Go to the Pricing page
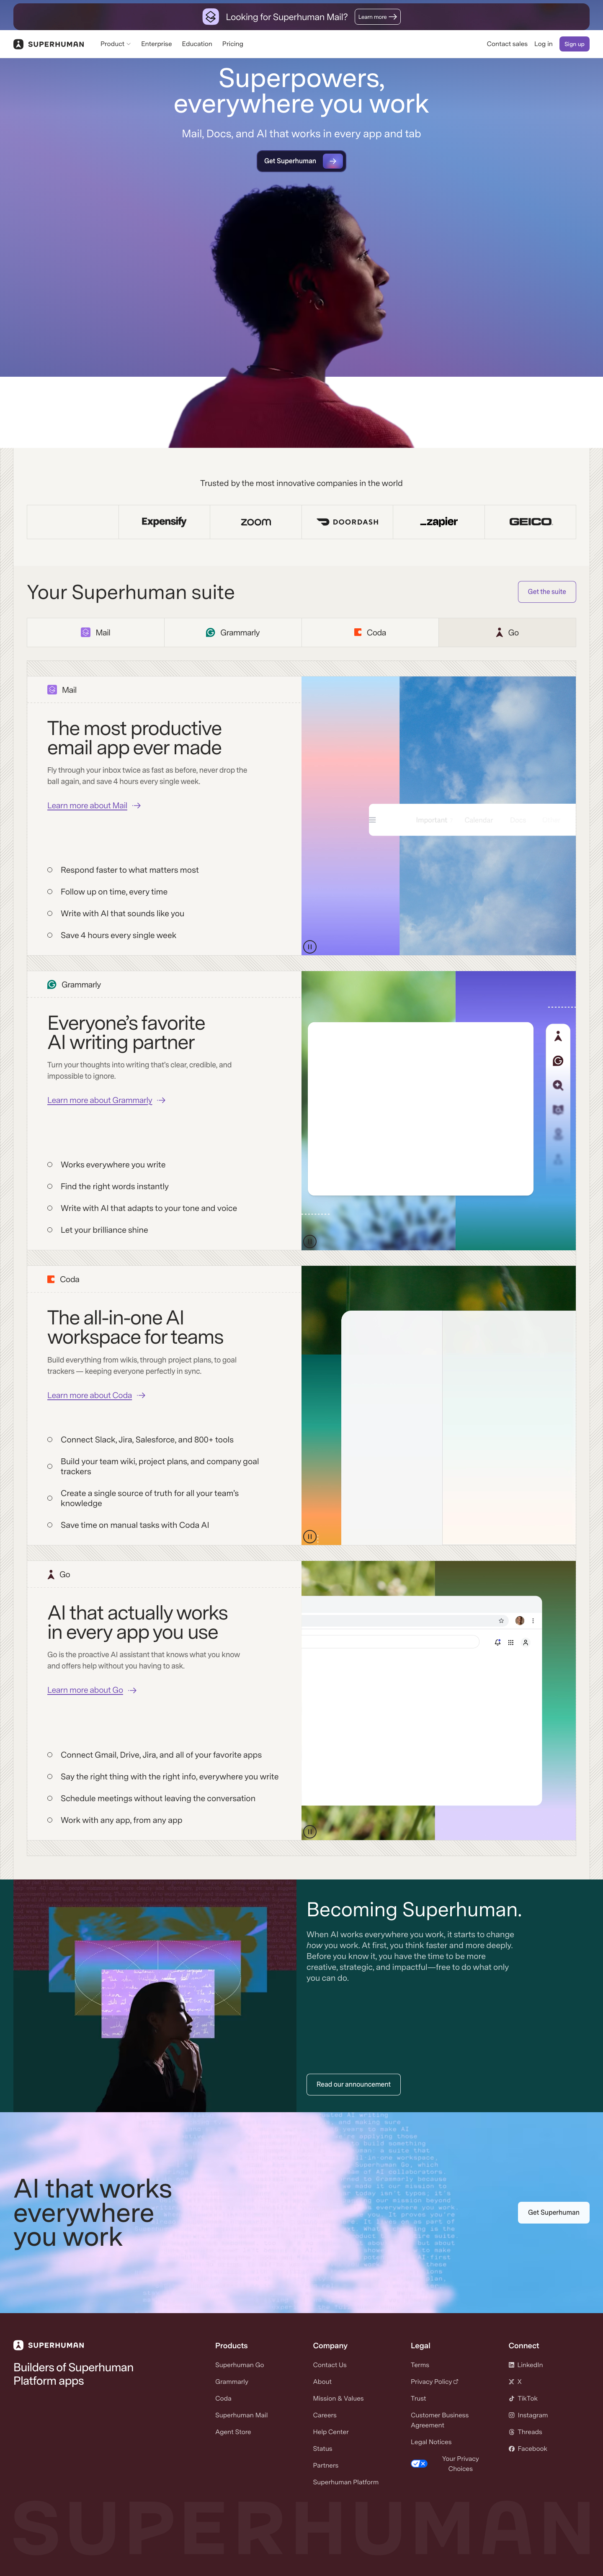The height and width of the screenshot is (2576, 603). click(x=233, y=44)
